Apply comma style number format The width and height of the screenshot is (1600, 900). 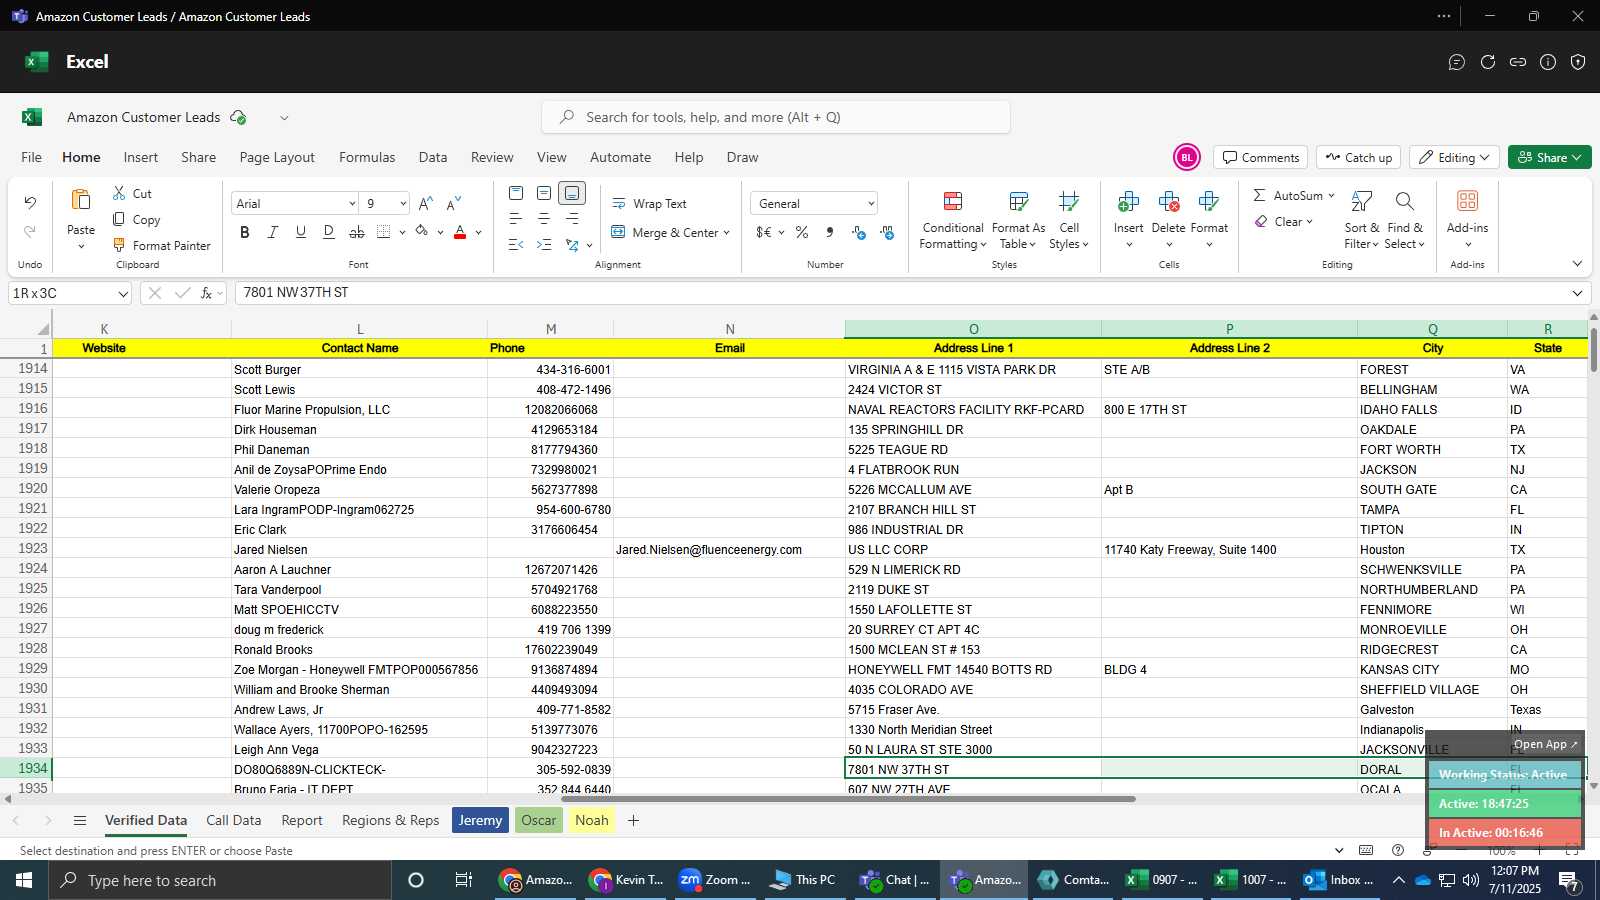tap(830, 232)
